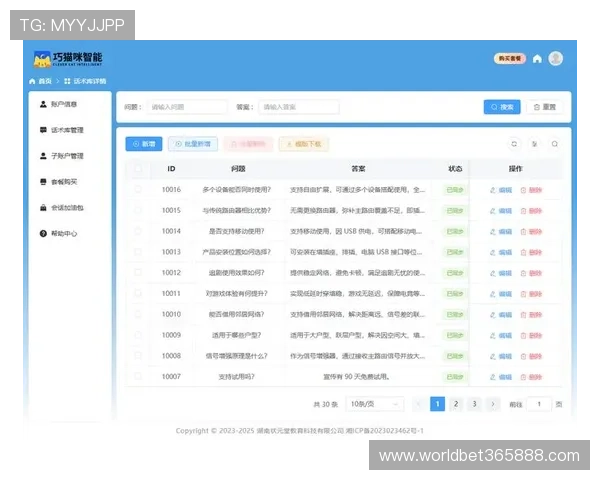Edit the entry with ID 10012
The height and width of the screenshot is (480, 600).
pos(501,273)
